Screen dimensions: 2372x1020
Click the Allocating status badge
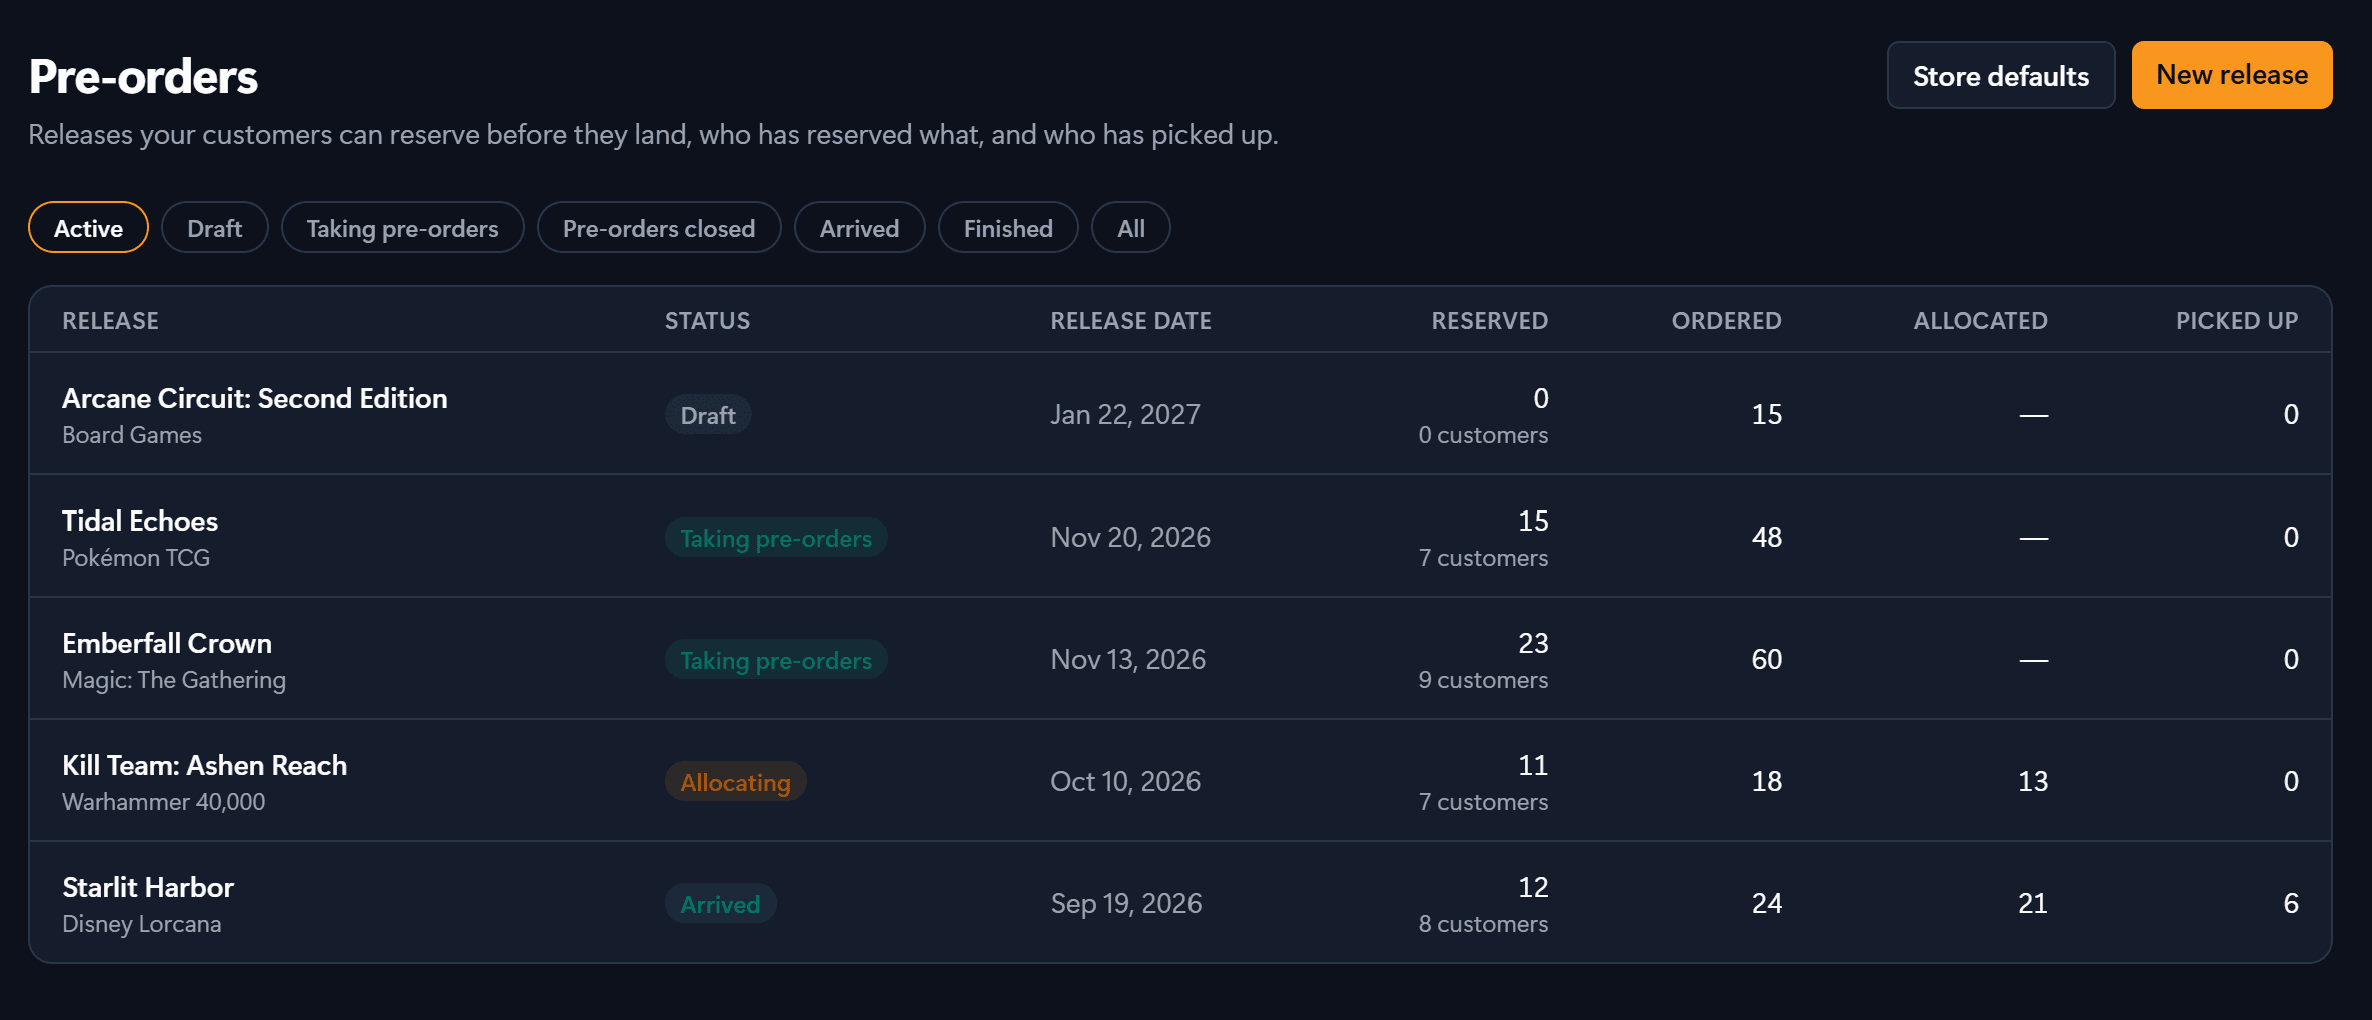(x=735, y=782)
